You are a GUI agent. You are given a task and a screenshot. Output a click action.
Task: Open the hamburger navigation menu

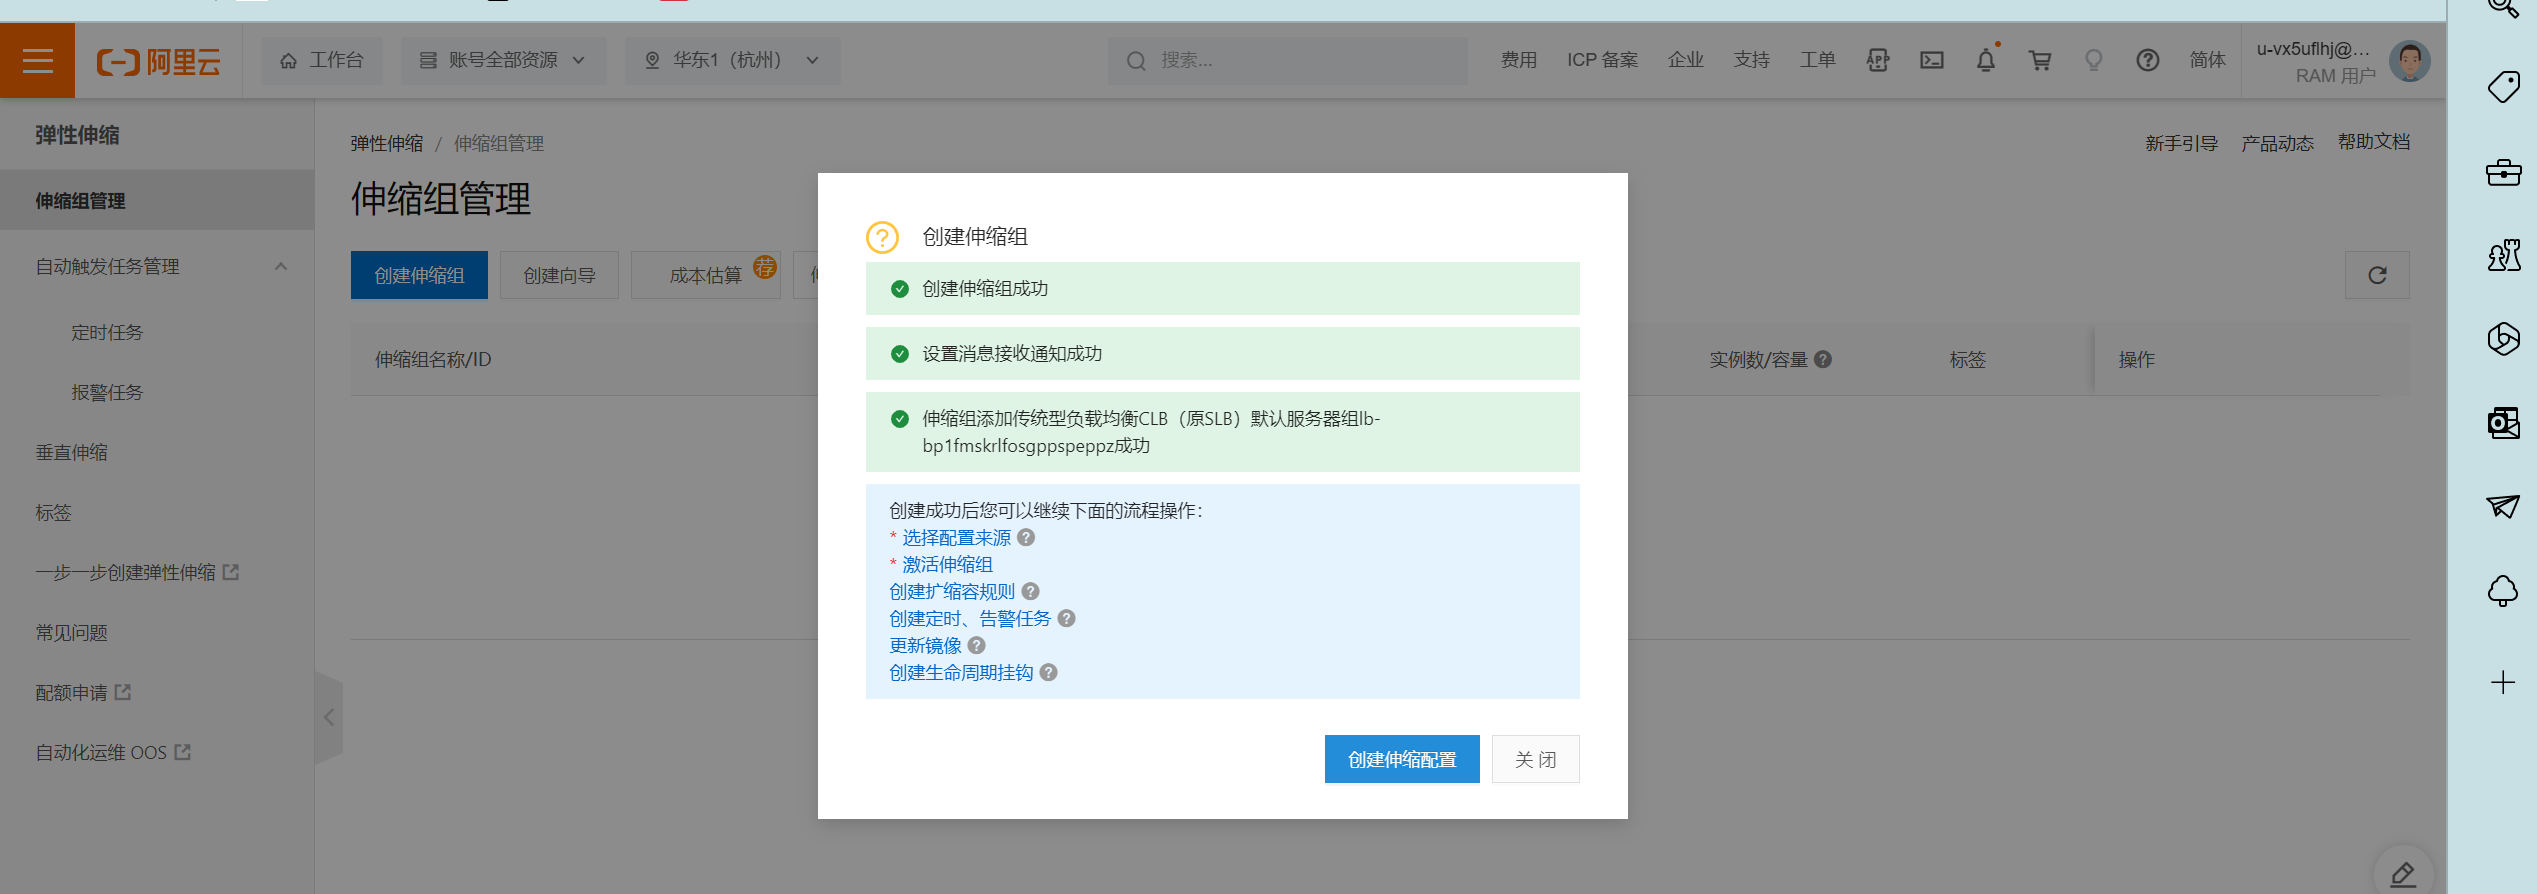37,61
